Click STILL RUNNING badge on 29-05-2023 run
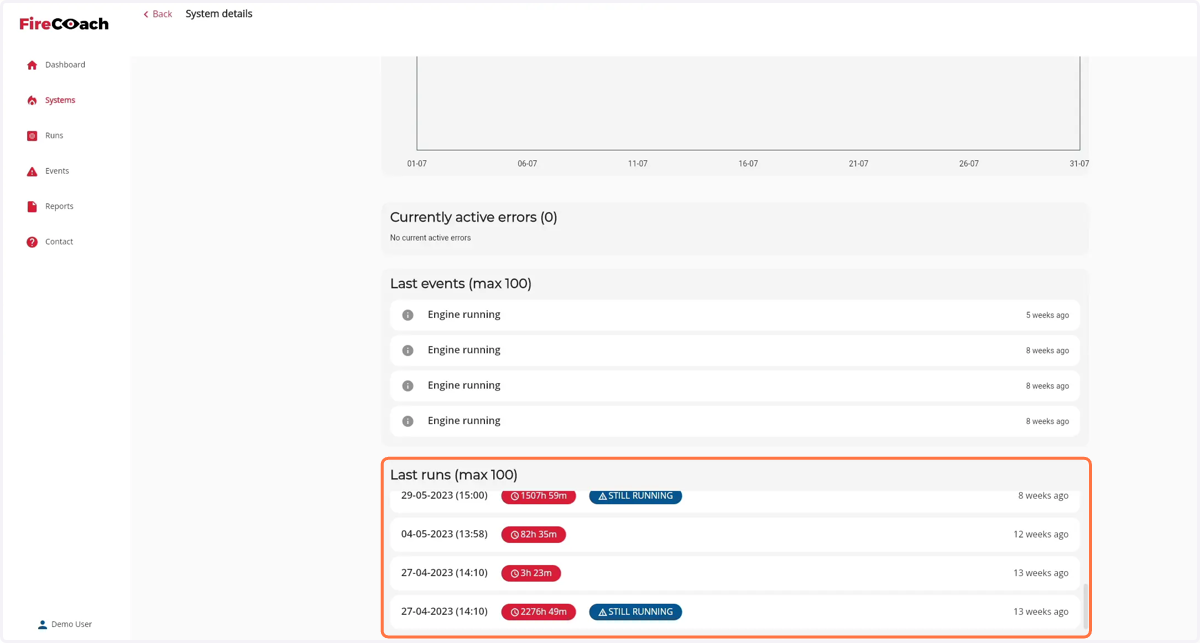 pos(635,496)
